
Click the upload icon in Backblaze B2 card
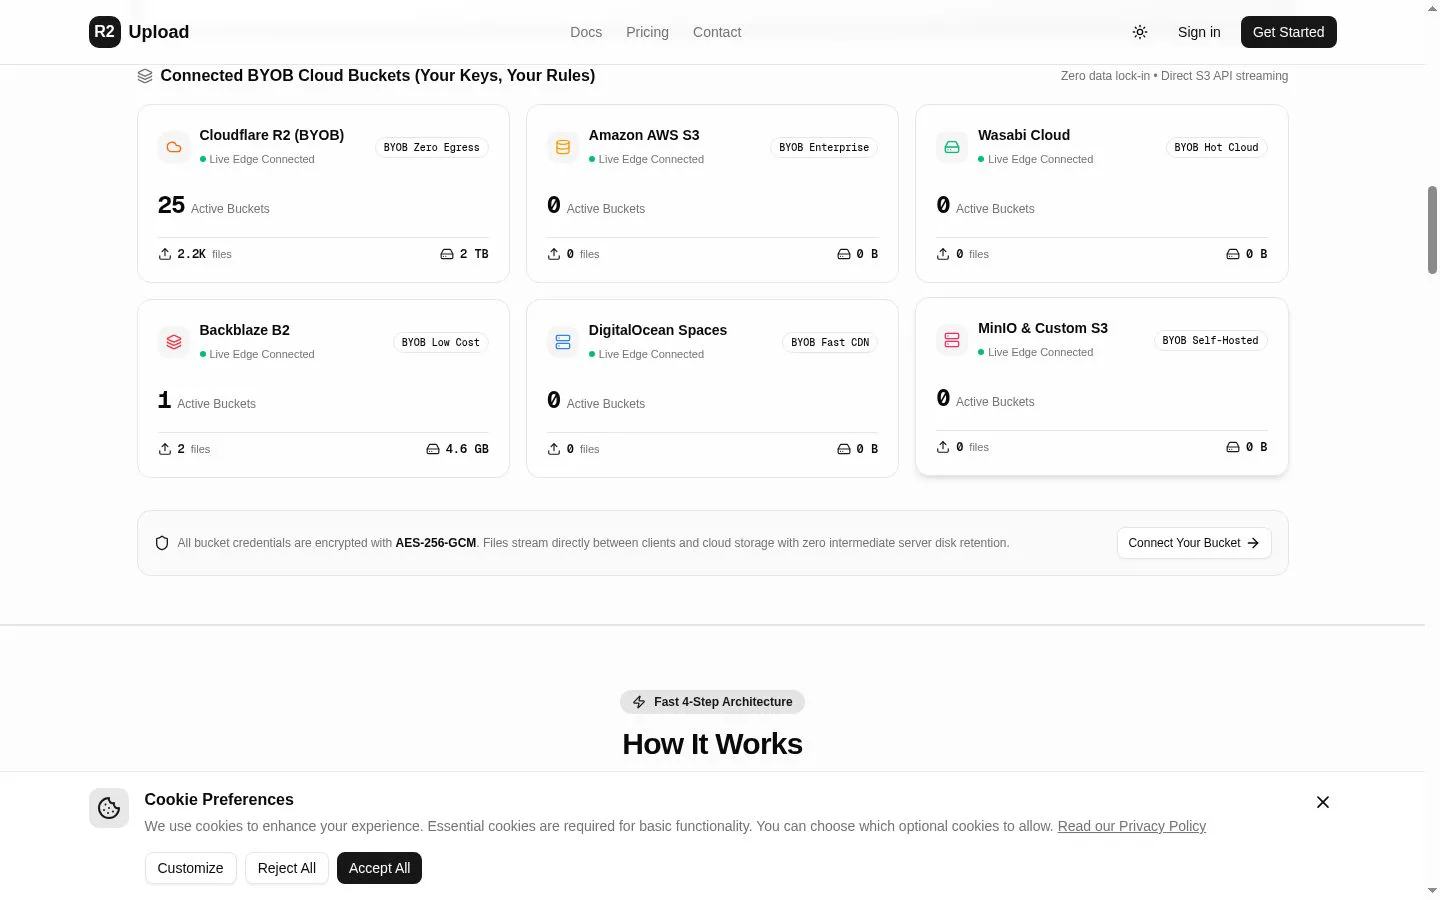165,449
